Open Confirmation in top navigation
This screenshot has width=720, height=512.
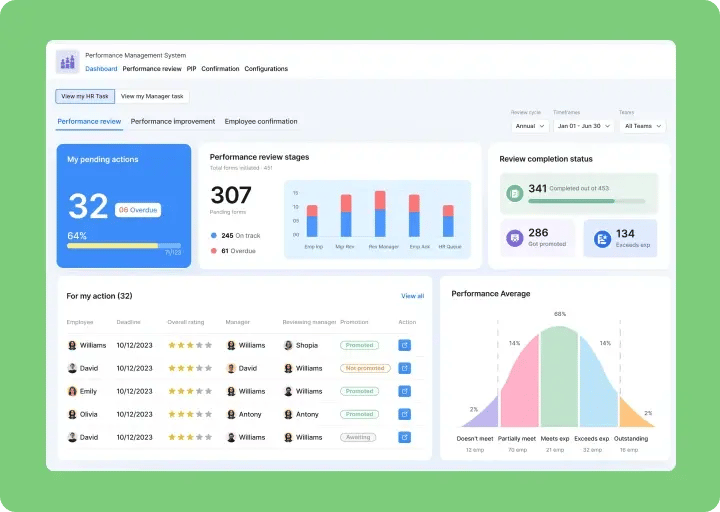[x=220, y=69]
